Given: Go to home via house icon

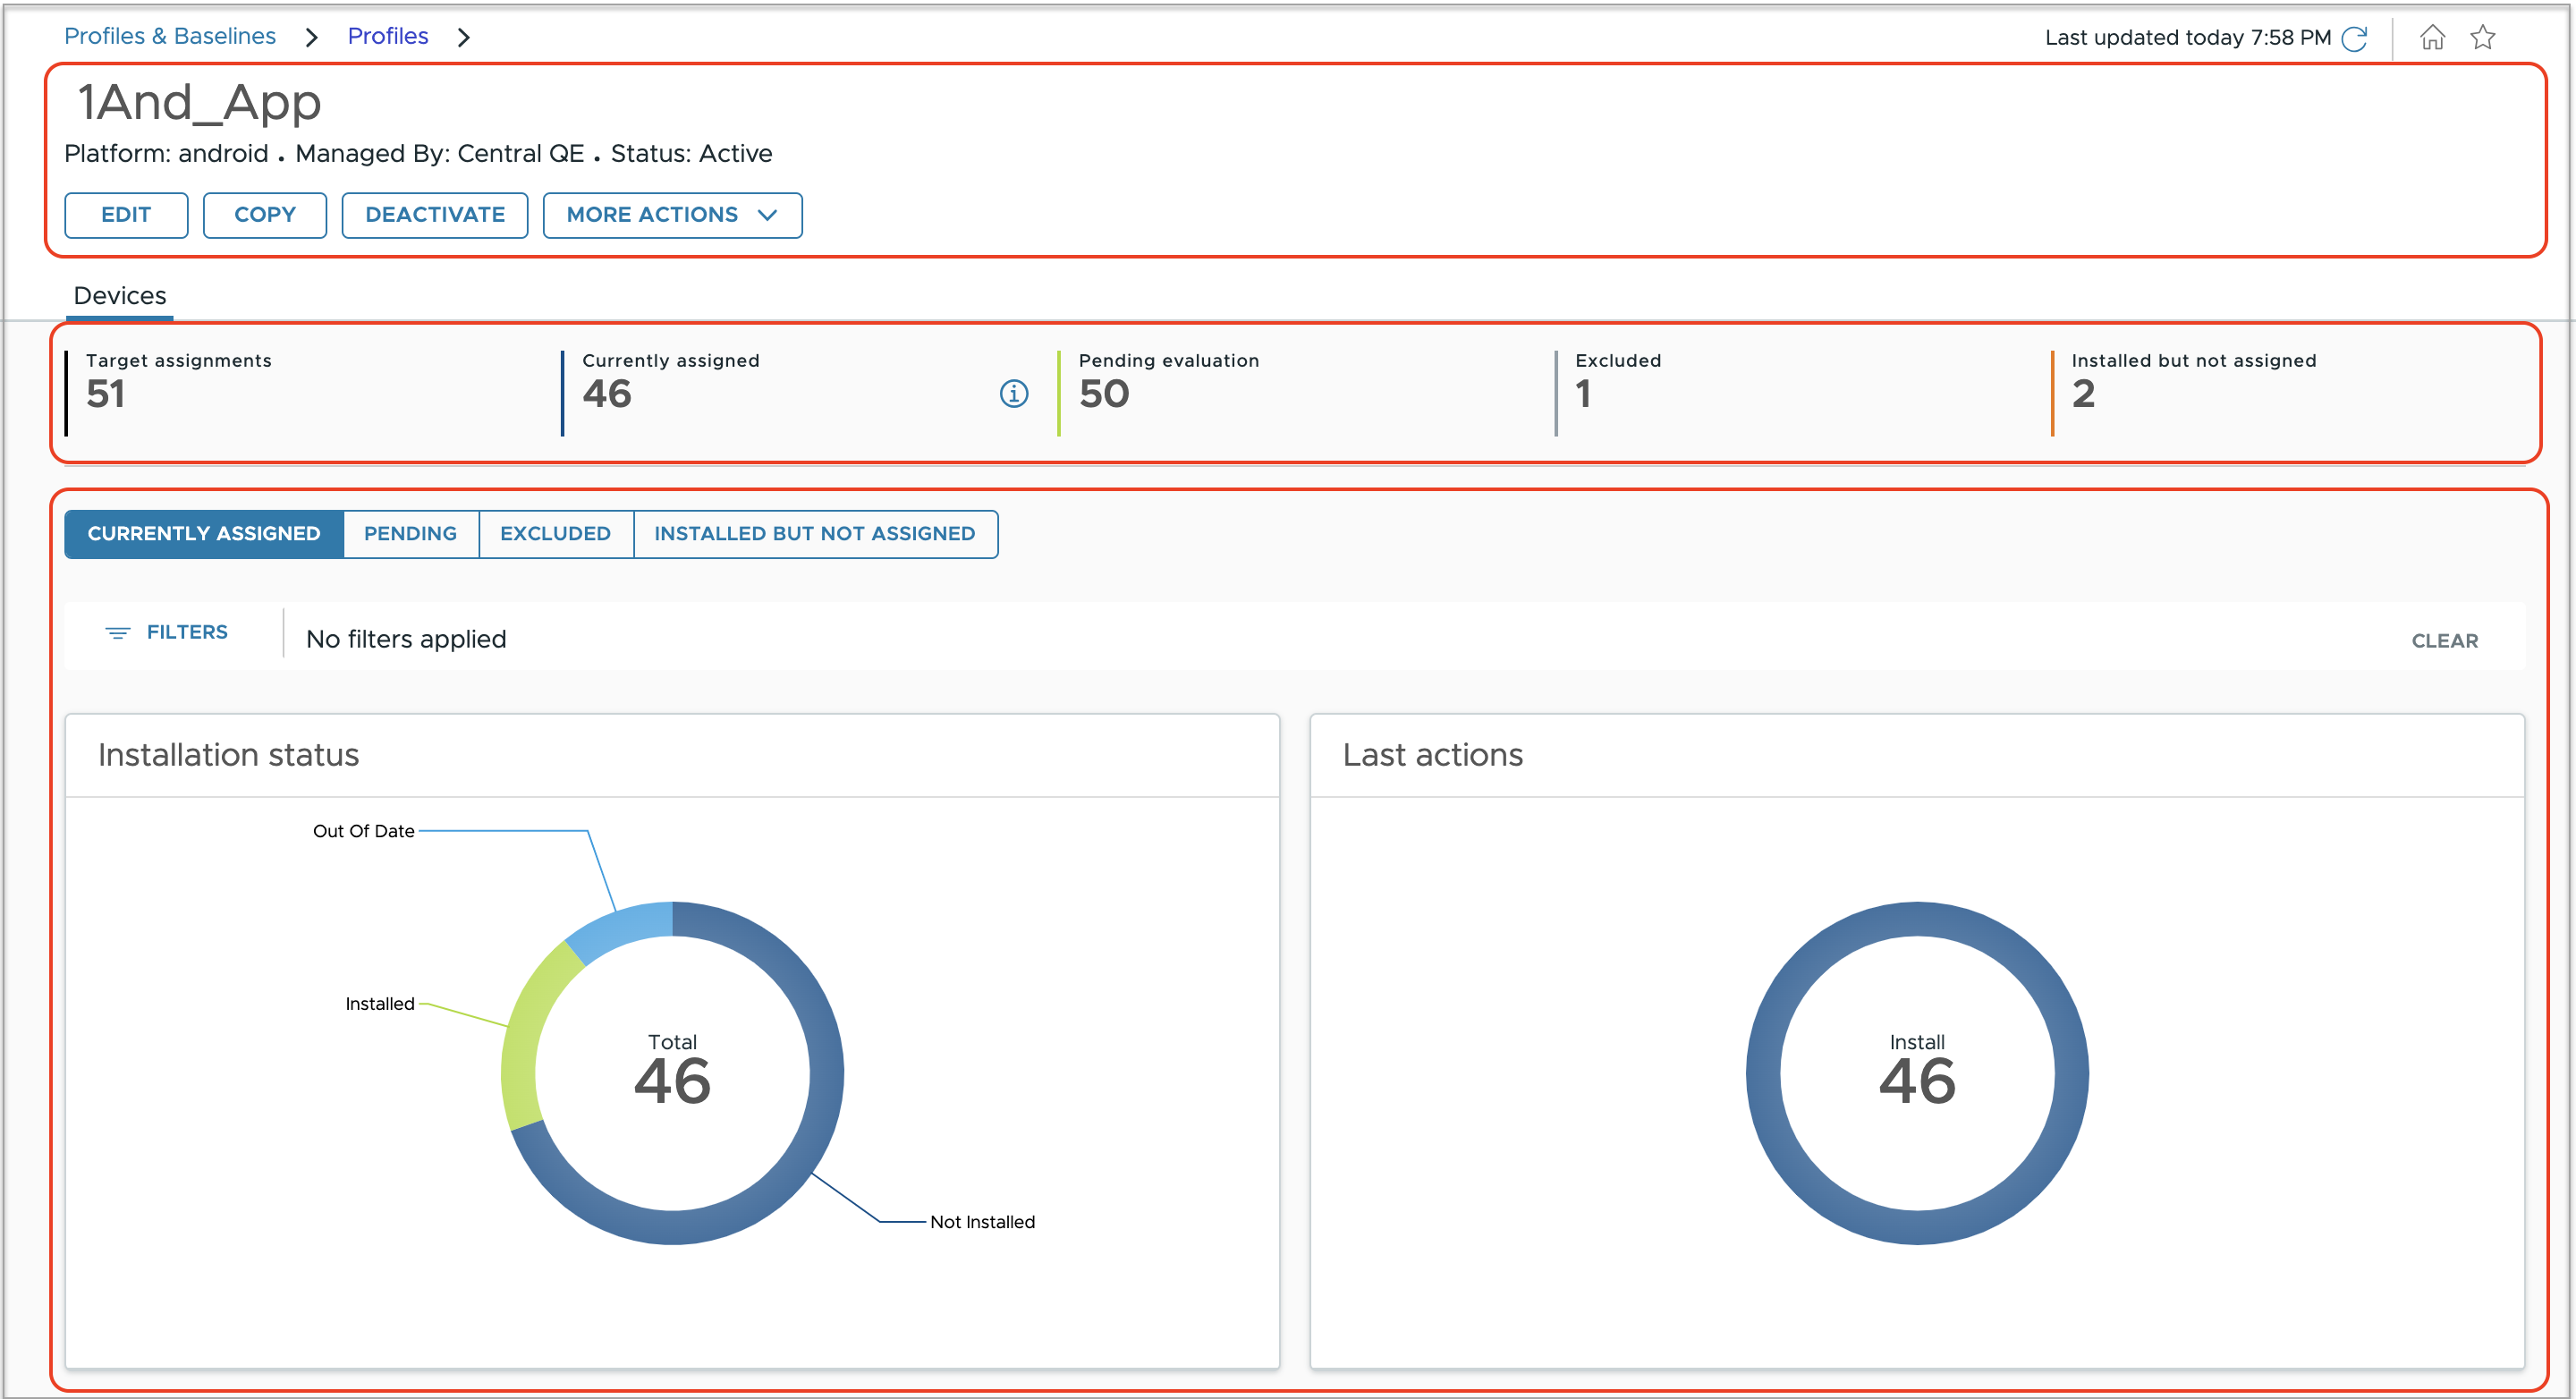Looking at the screenshot, I should pos(2432,37).
